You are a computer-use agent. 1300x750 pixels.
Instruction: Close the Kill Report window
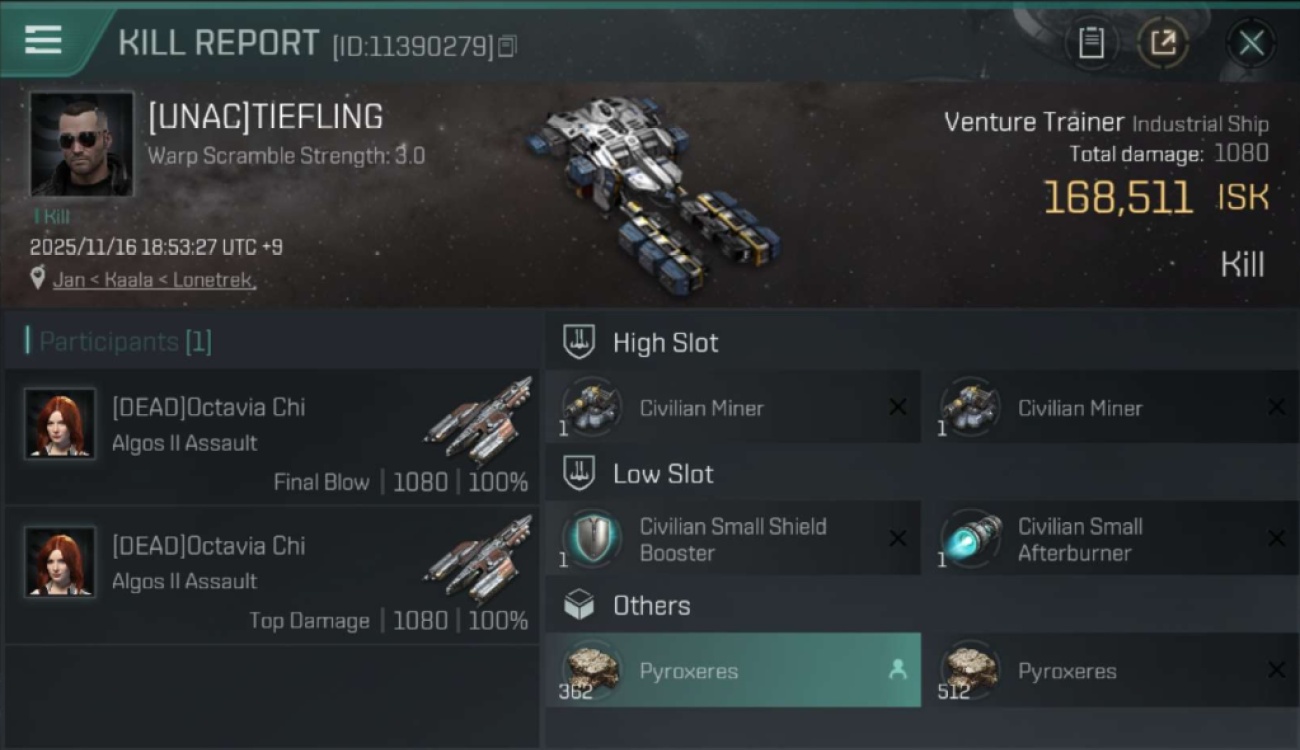pyautogui.click(x=1251, y=43)
